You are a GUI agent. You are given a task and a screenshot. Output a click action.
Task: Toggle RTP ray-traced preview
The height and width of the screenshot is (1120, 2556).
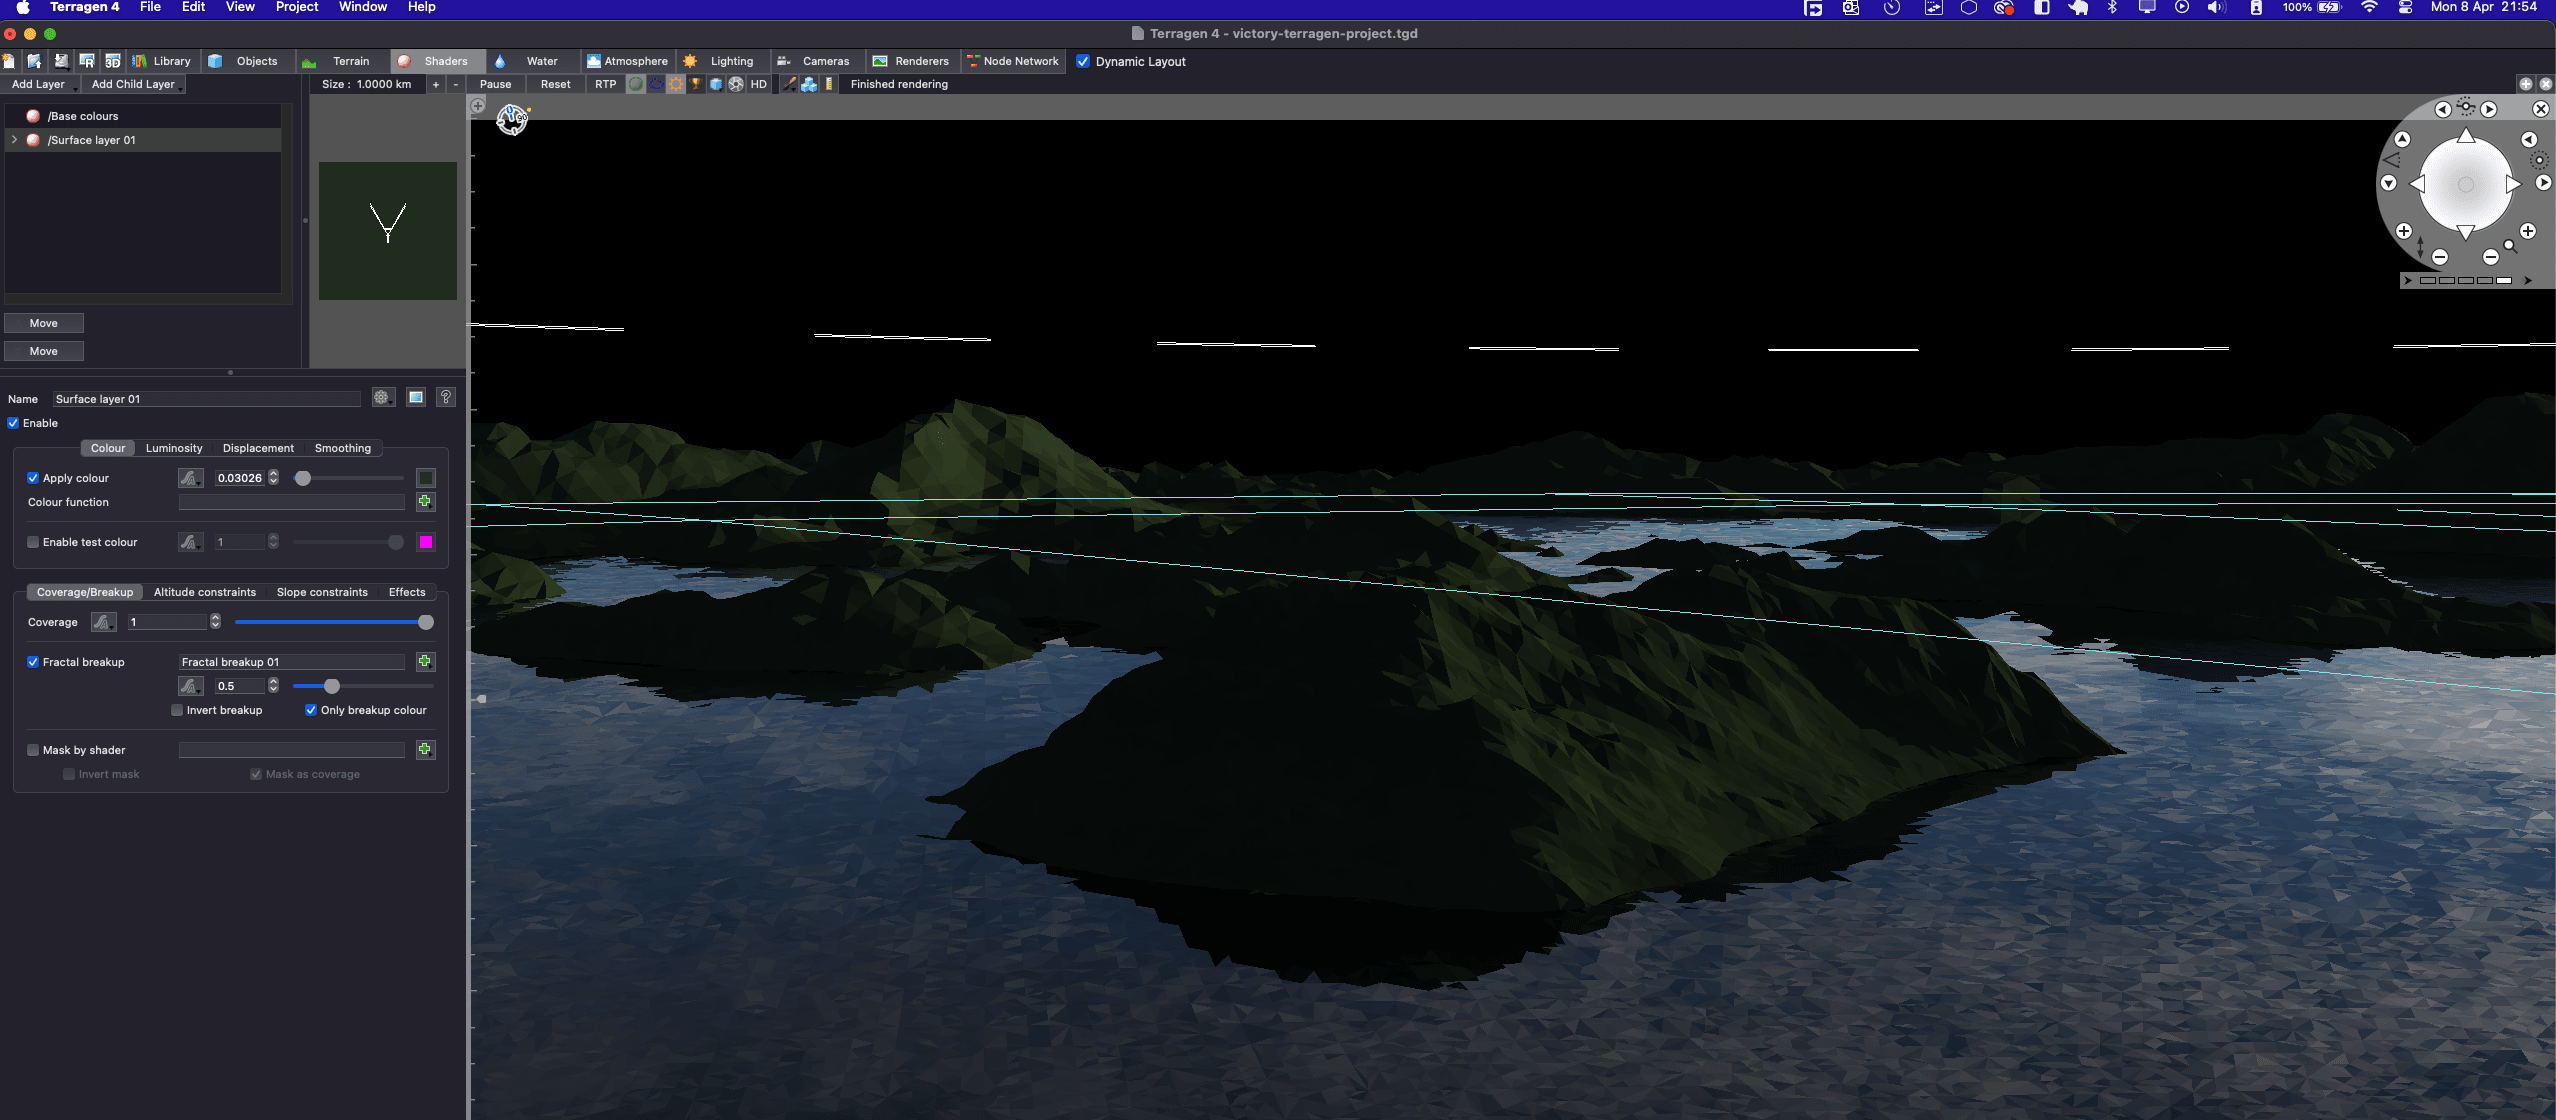605,84
